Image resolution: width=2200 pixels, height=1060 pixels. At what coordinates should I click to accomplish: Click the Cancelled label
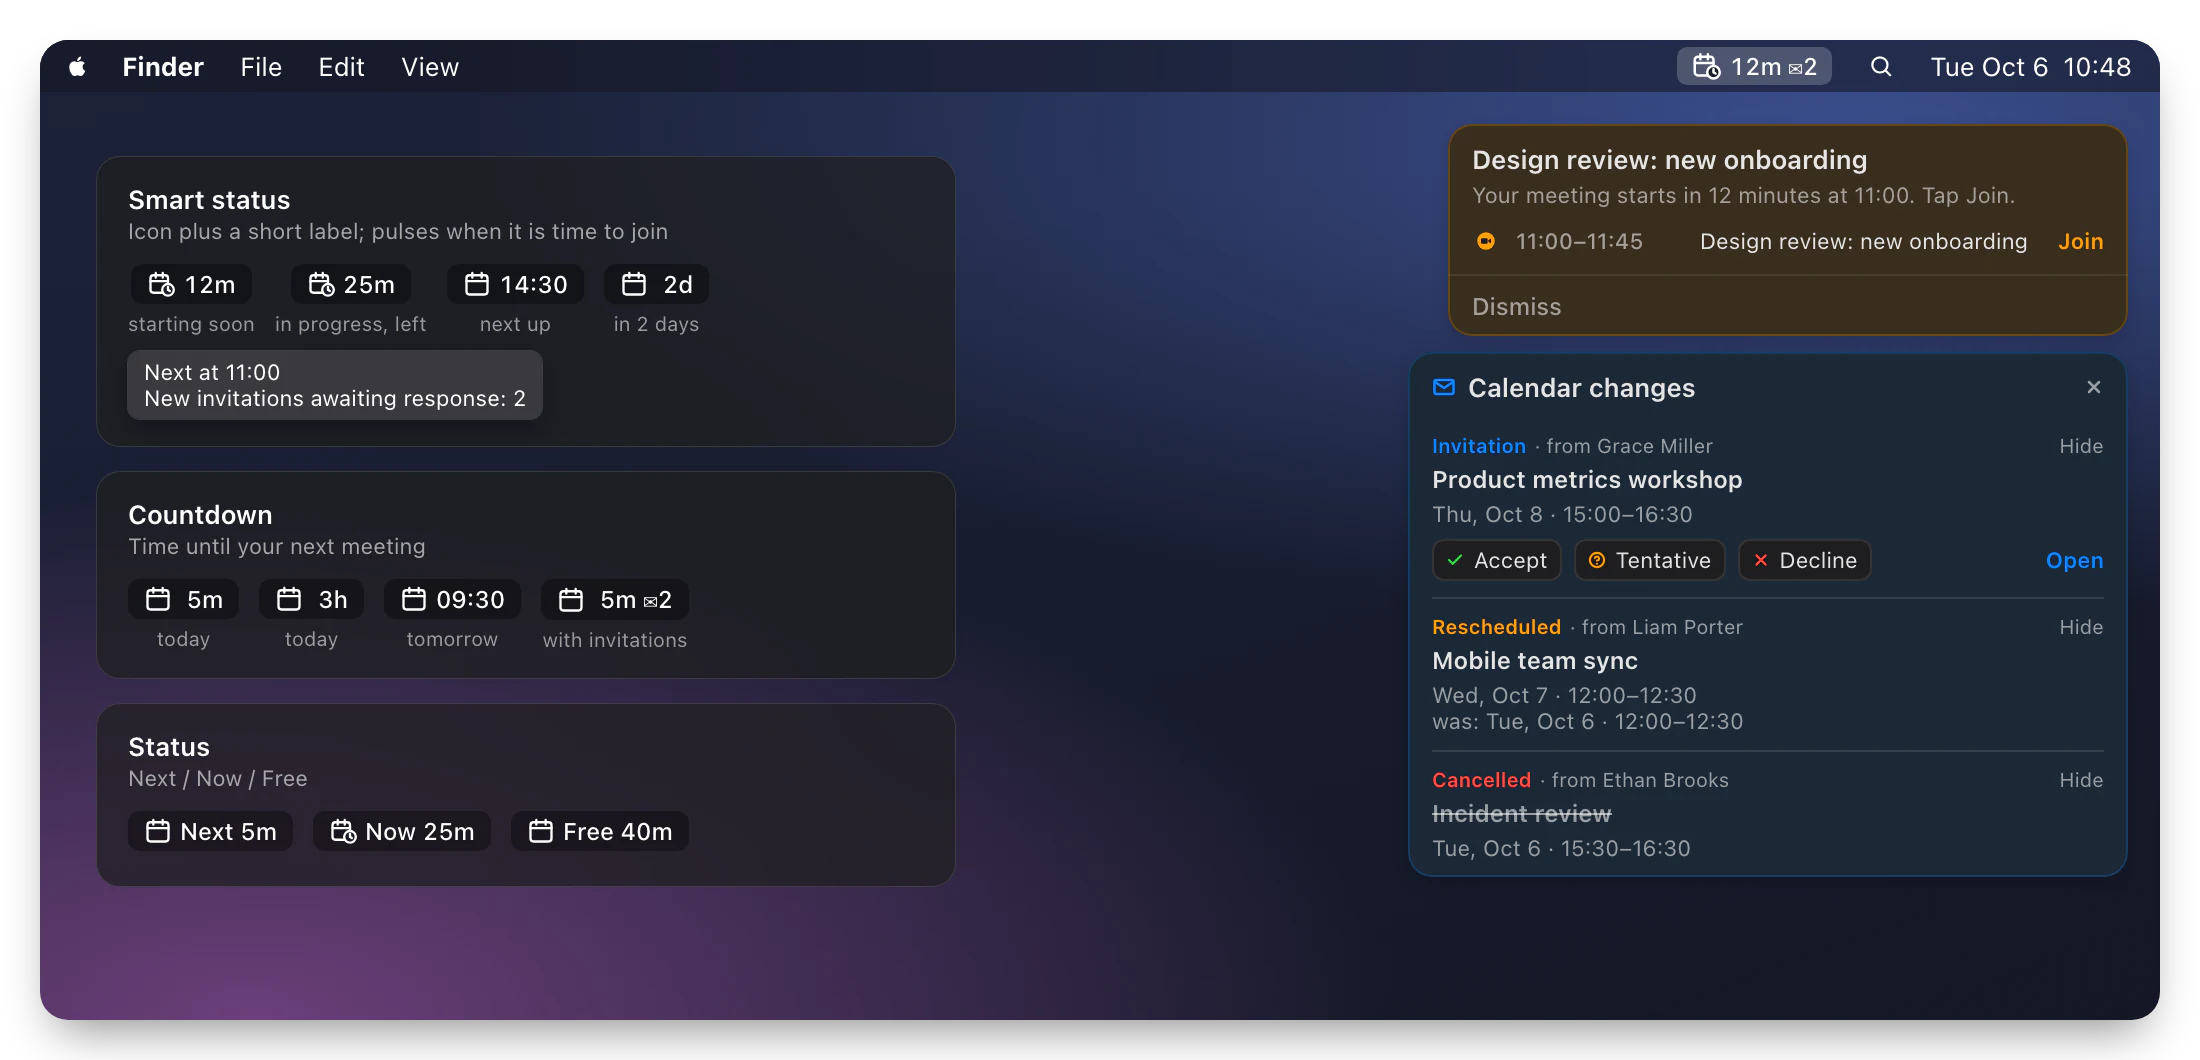coord(1481,780)
